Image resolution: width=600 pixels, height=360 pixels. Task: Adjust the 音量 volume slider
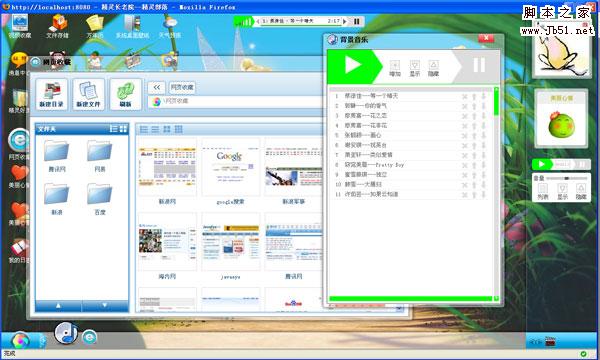[x=567, y=178]
